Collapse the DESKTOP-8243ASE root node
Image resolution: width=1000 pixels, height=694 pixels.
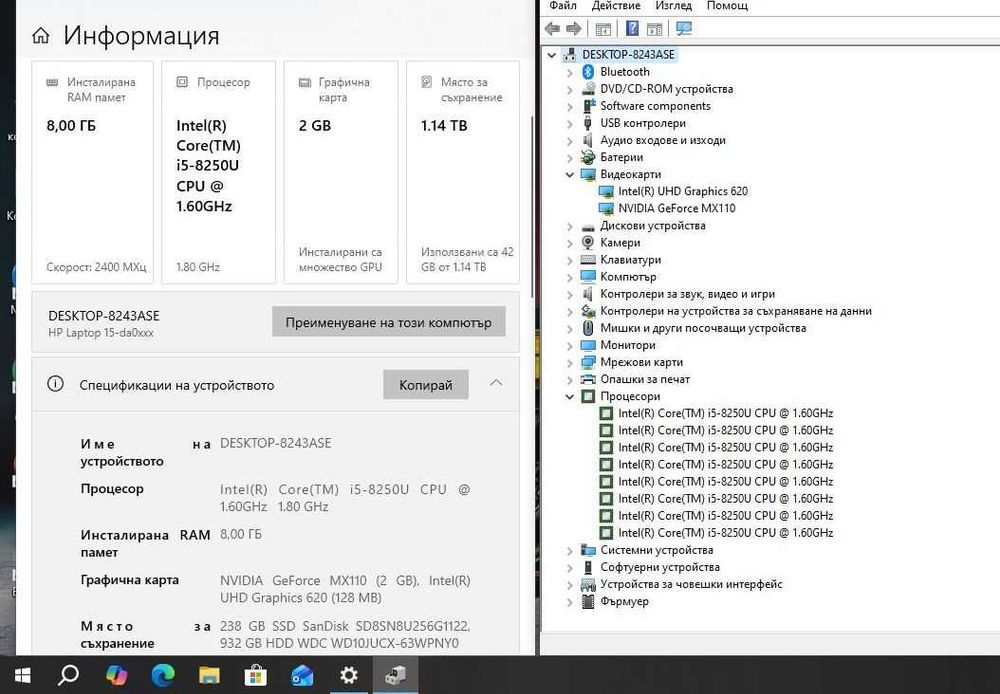552,55
